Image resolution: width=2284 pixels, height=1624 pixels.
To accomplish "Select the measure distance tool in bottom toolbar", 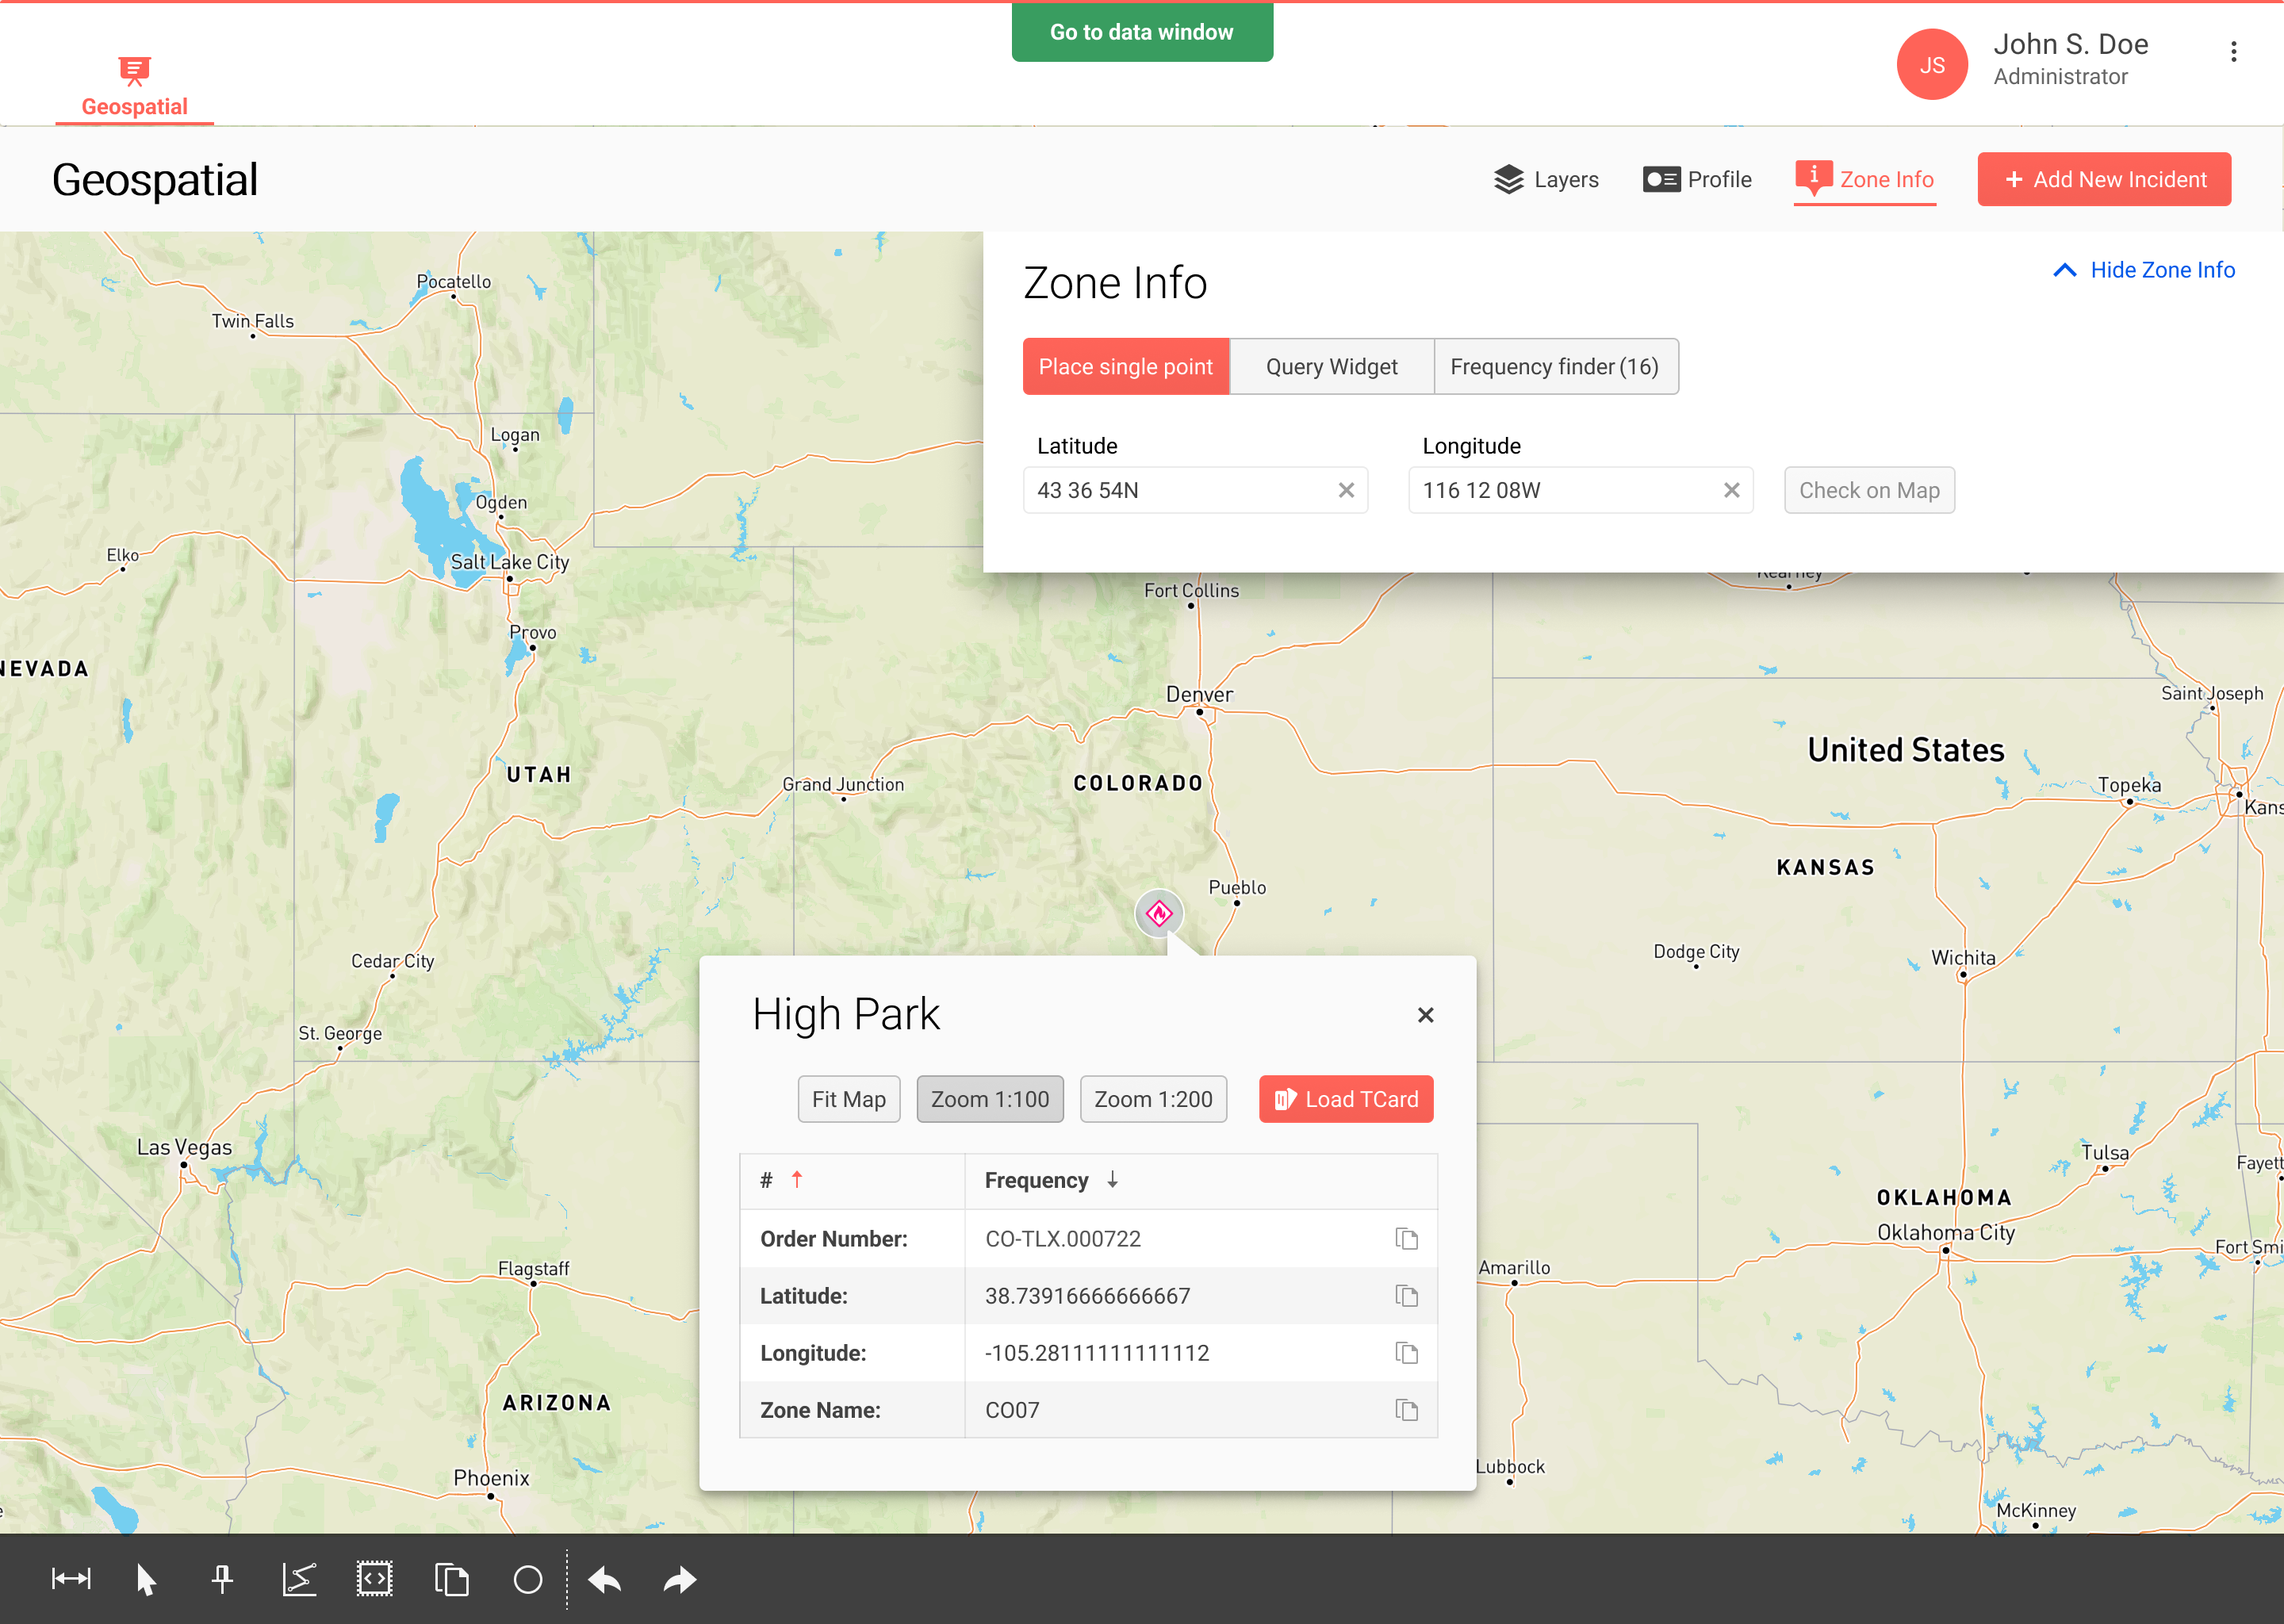I will pos(71,1579).
